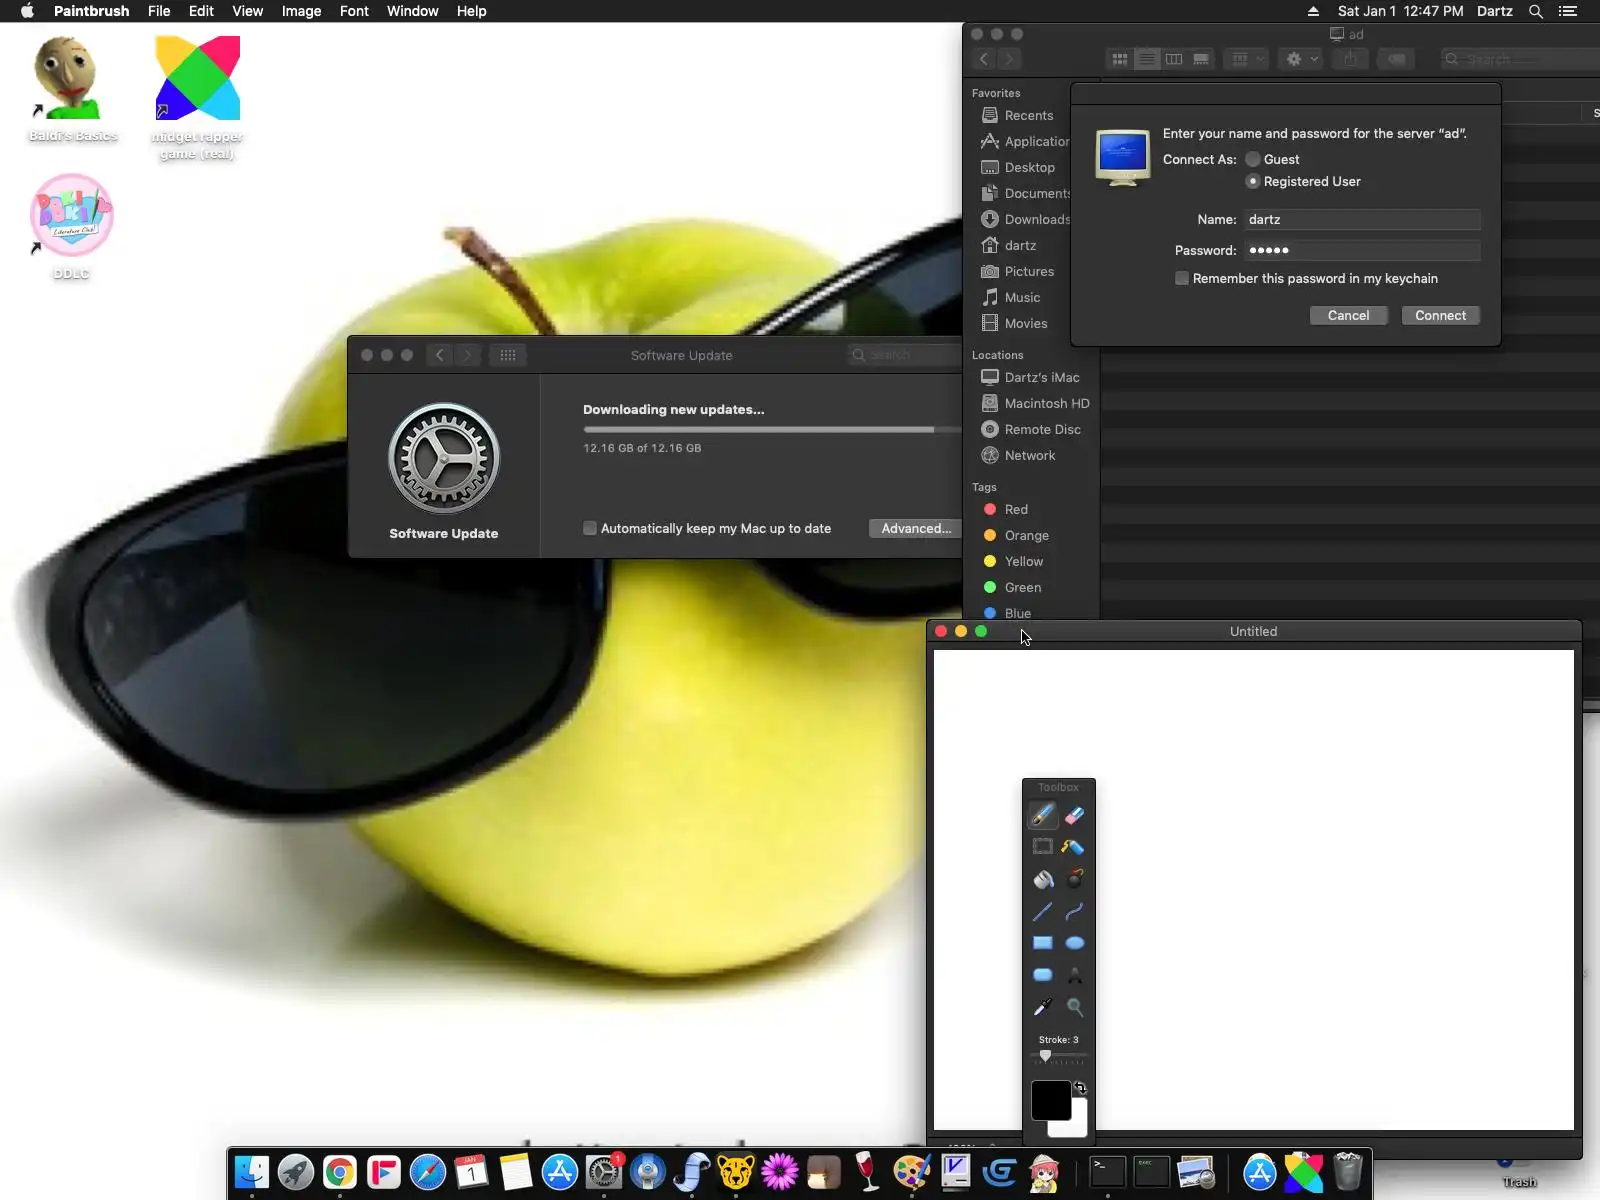Select the Rectangle shape tool
Image resolution: width=1600 pixels, height=1200 pixels.
1042,943
